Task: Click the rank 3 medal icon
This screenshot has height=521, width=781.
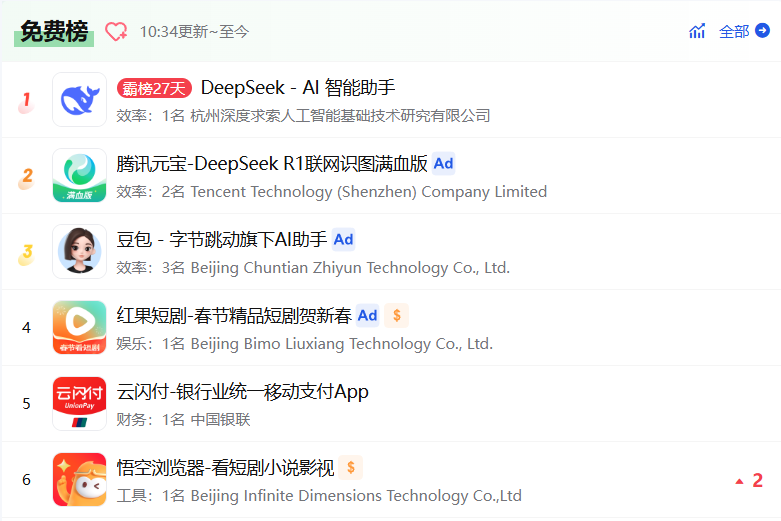Action: tap(26, 254)
